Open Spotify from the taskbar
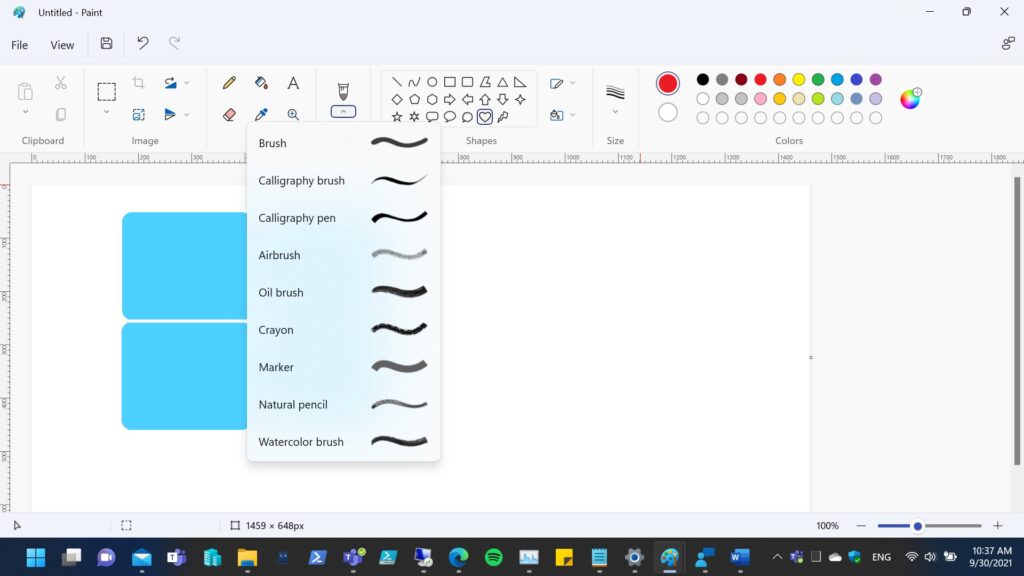 click(x=493, y=557)
